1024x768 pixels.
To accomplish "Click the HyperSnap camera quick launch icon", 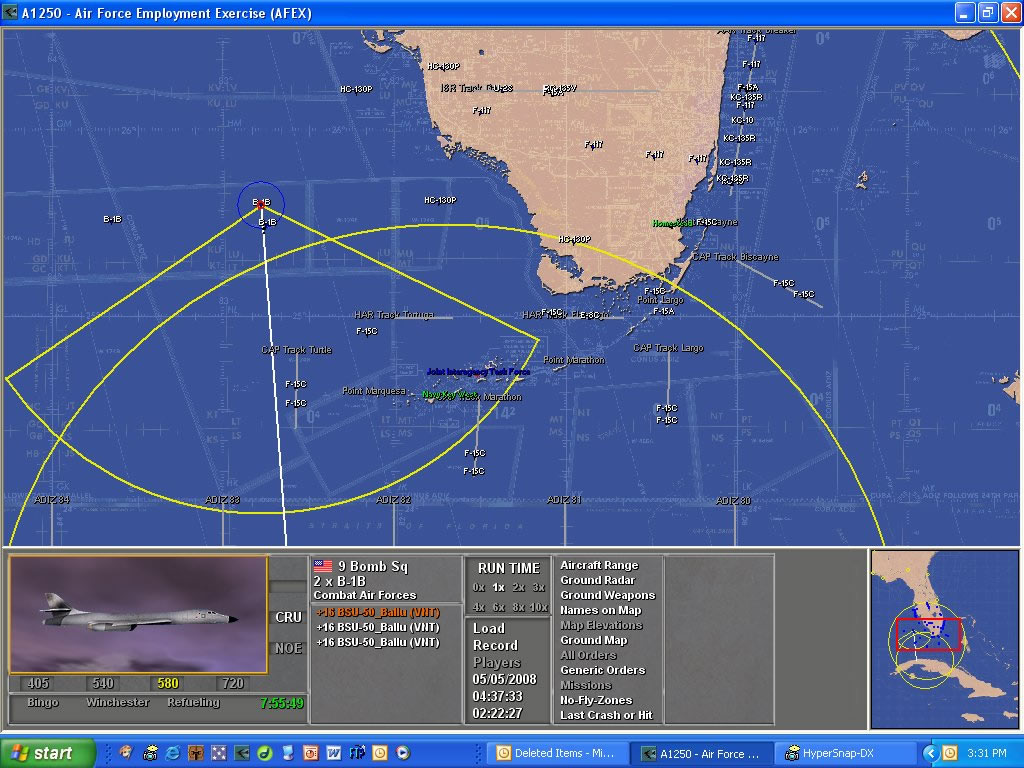I will click(149, 753).
